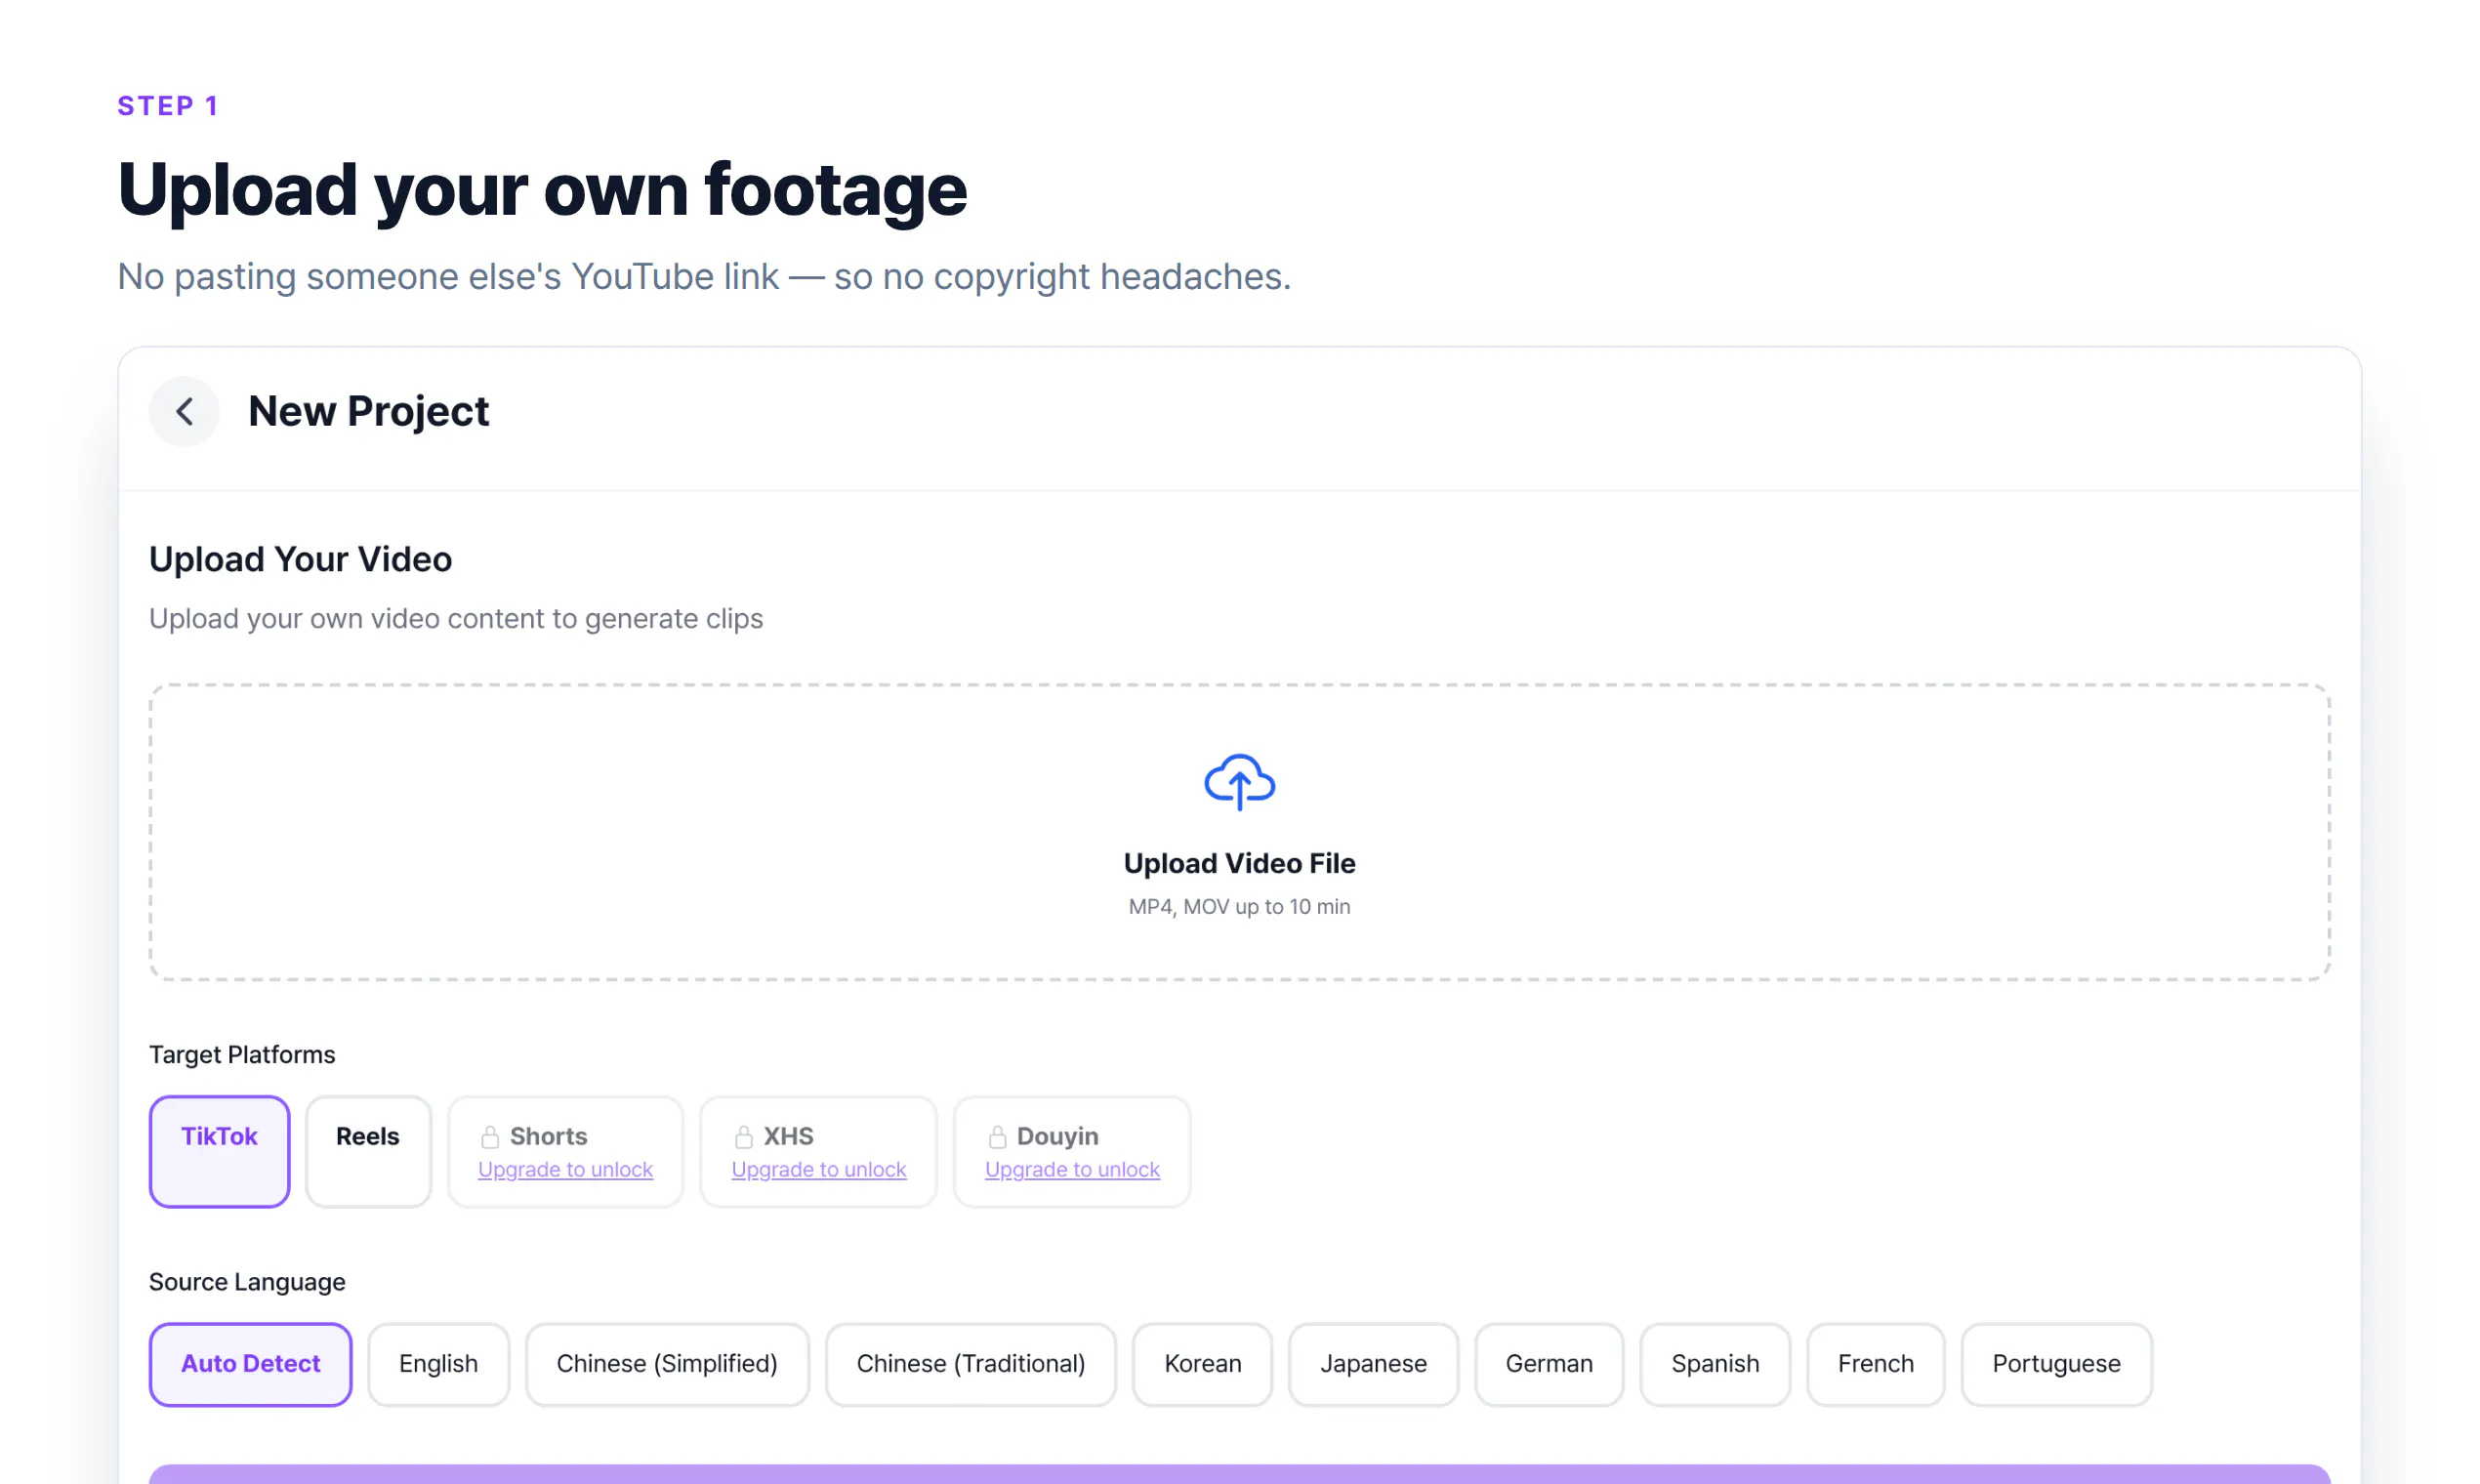Viewport: 2480px width, 1484px height.
Task: Set source language to Japanese
Action: pyautogui.click(x=1373, y=1364)
